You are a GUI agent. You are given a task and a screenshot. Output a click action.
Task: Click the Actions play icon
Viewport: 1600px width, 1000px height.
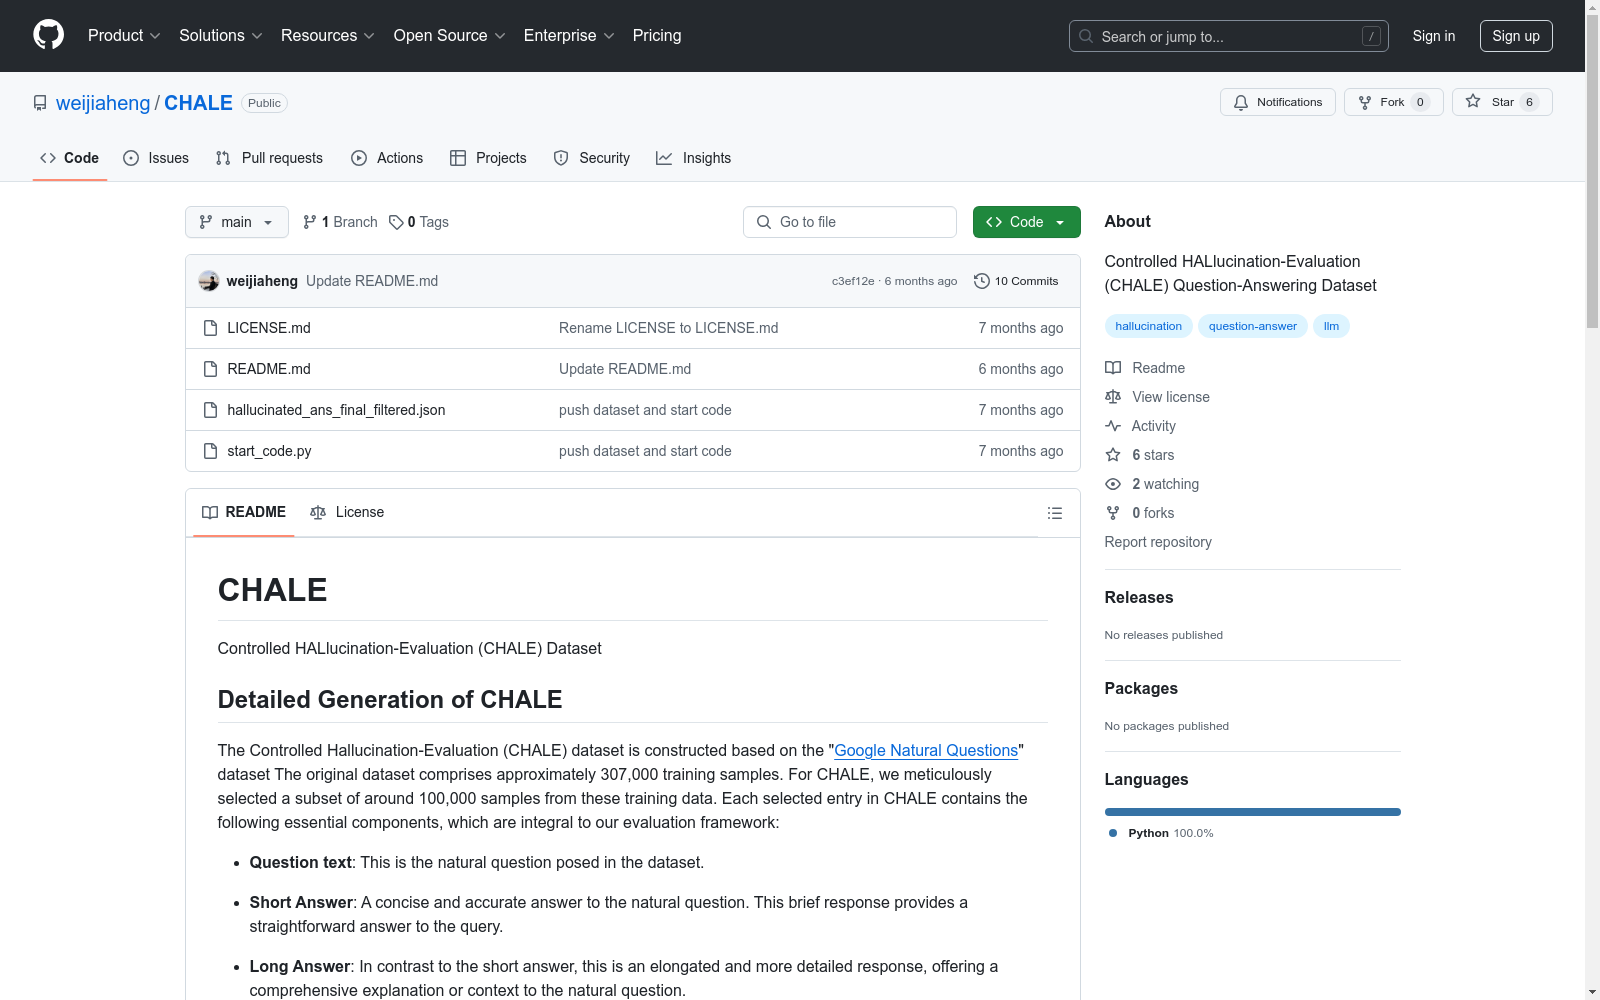click(359, 158)
